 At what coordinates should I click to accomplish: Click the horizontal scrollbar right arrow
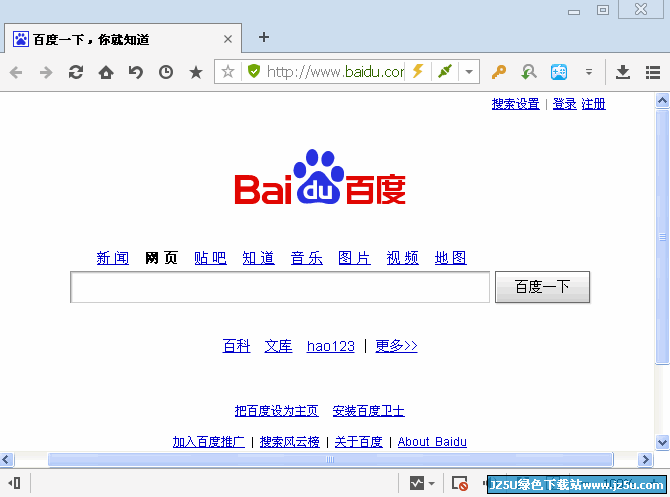point(646,460)
